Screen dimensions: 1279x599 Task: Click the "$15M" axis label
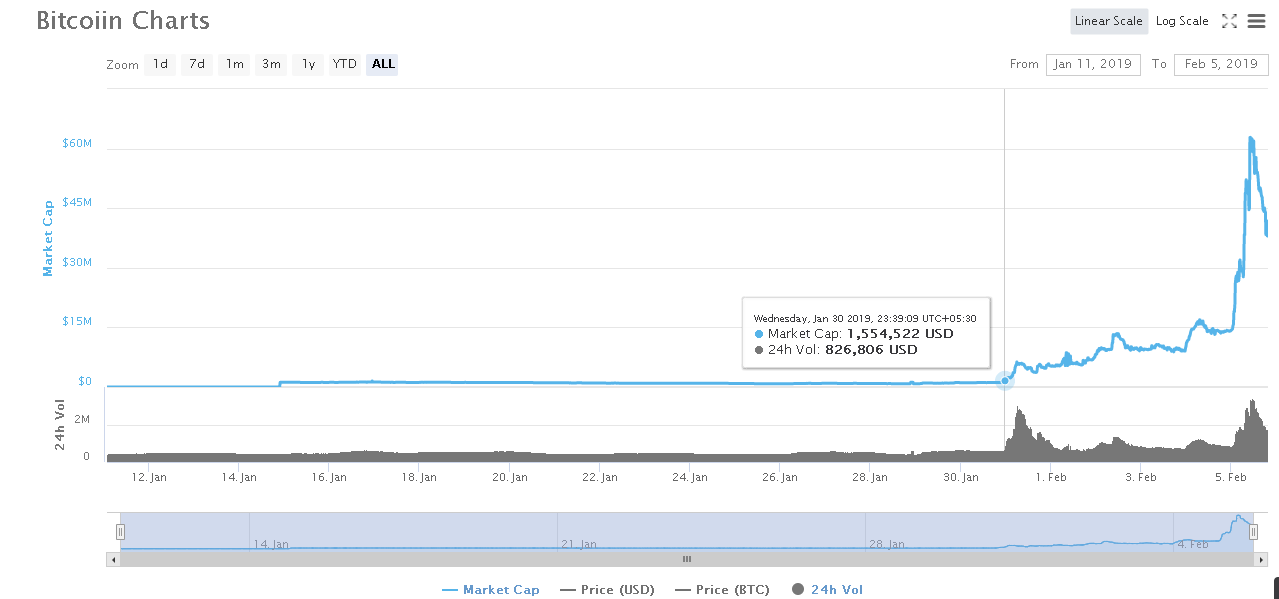[x=77, y=322]
